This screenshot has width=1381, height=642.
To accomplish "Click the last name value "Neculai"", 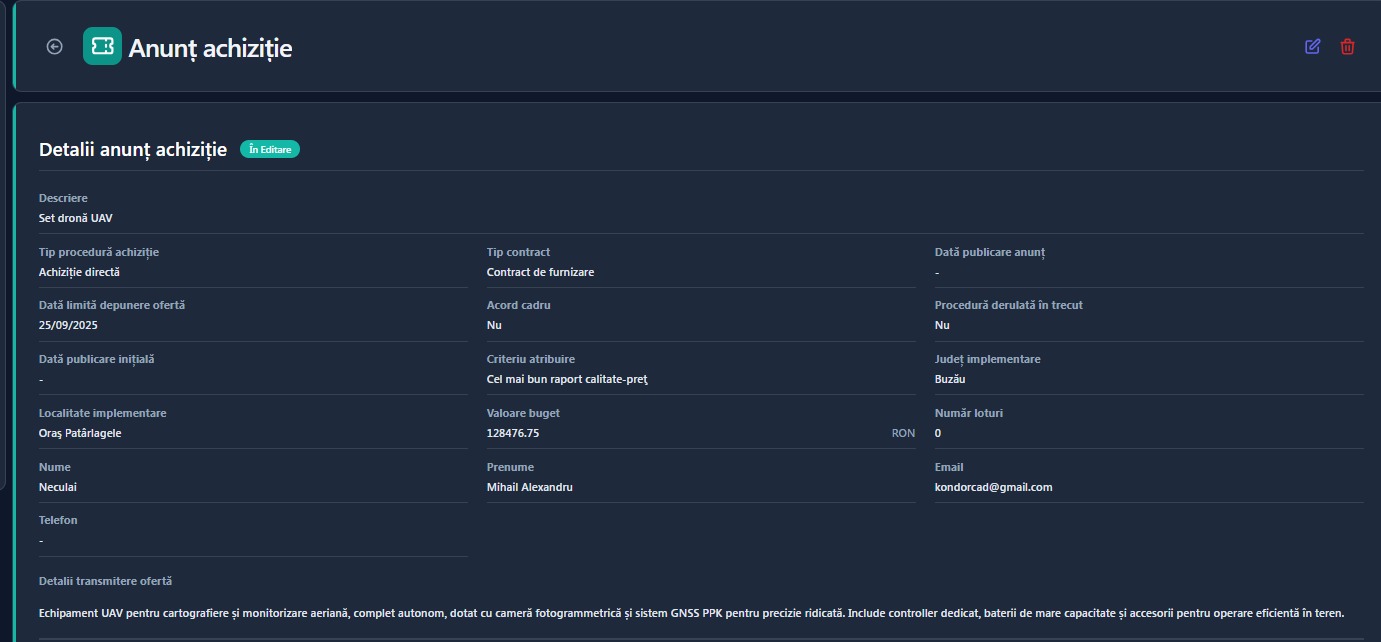I will 58,488.
